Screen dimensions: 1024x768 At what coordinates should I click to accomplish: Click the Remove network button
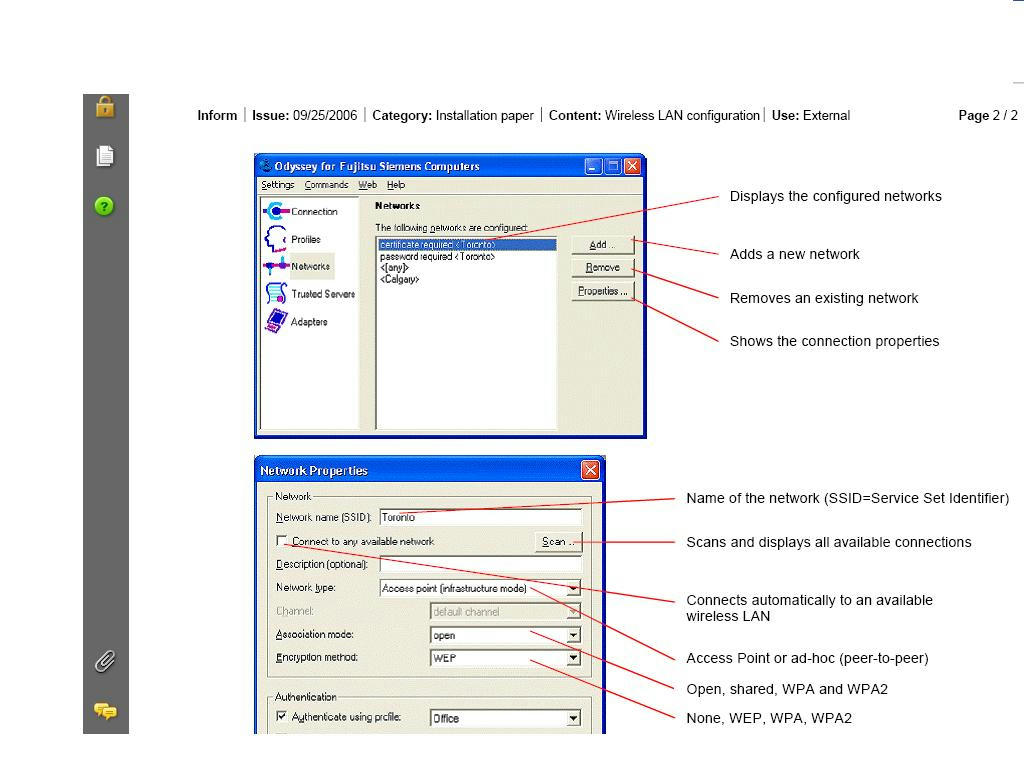click(602, 268)
